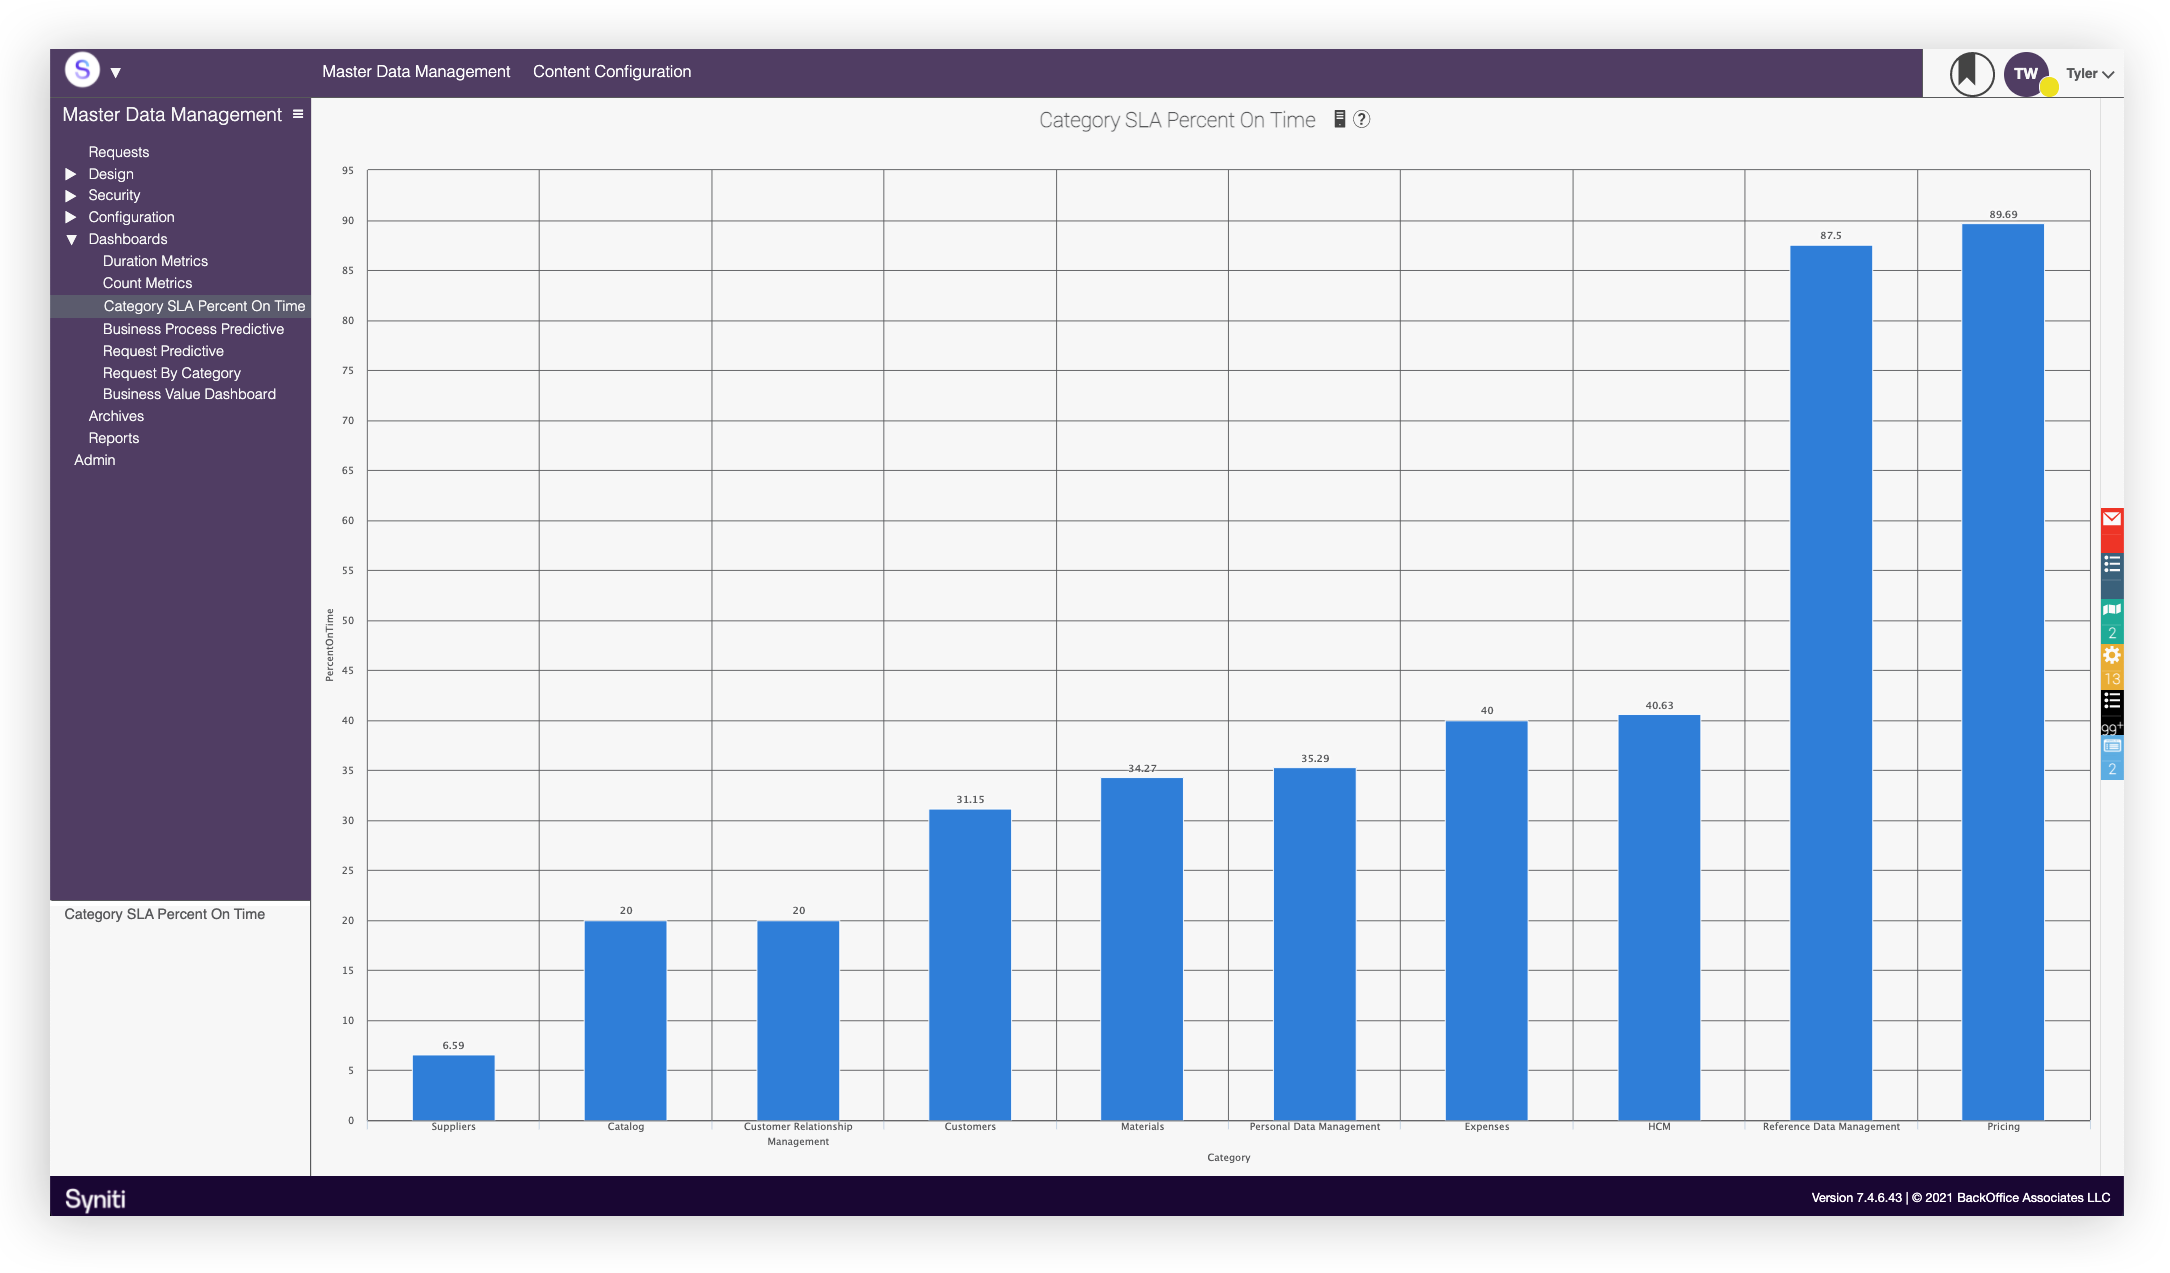Click the chart options icon beside title
Screen dimensions: 2170x1273
point(1339,119)
